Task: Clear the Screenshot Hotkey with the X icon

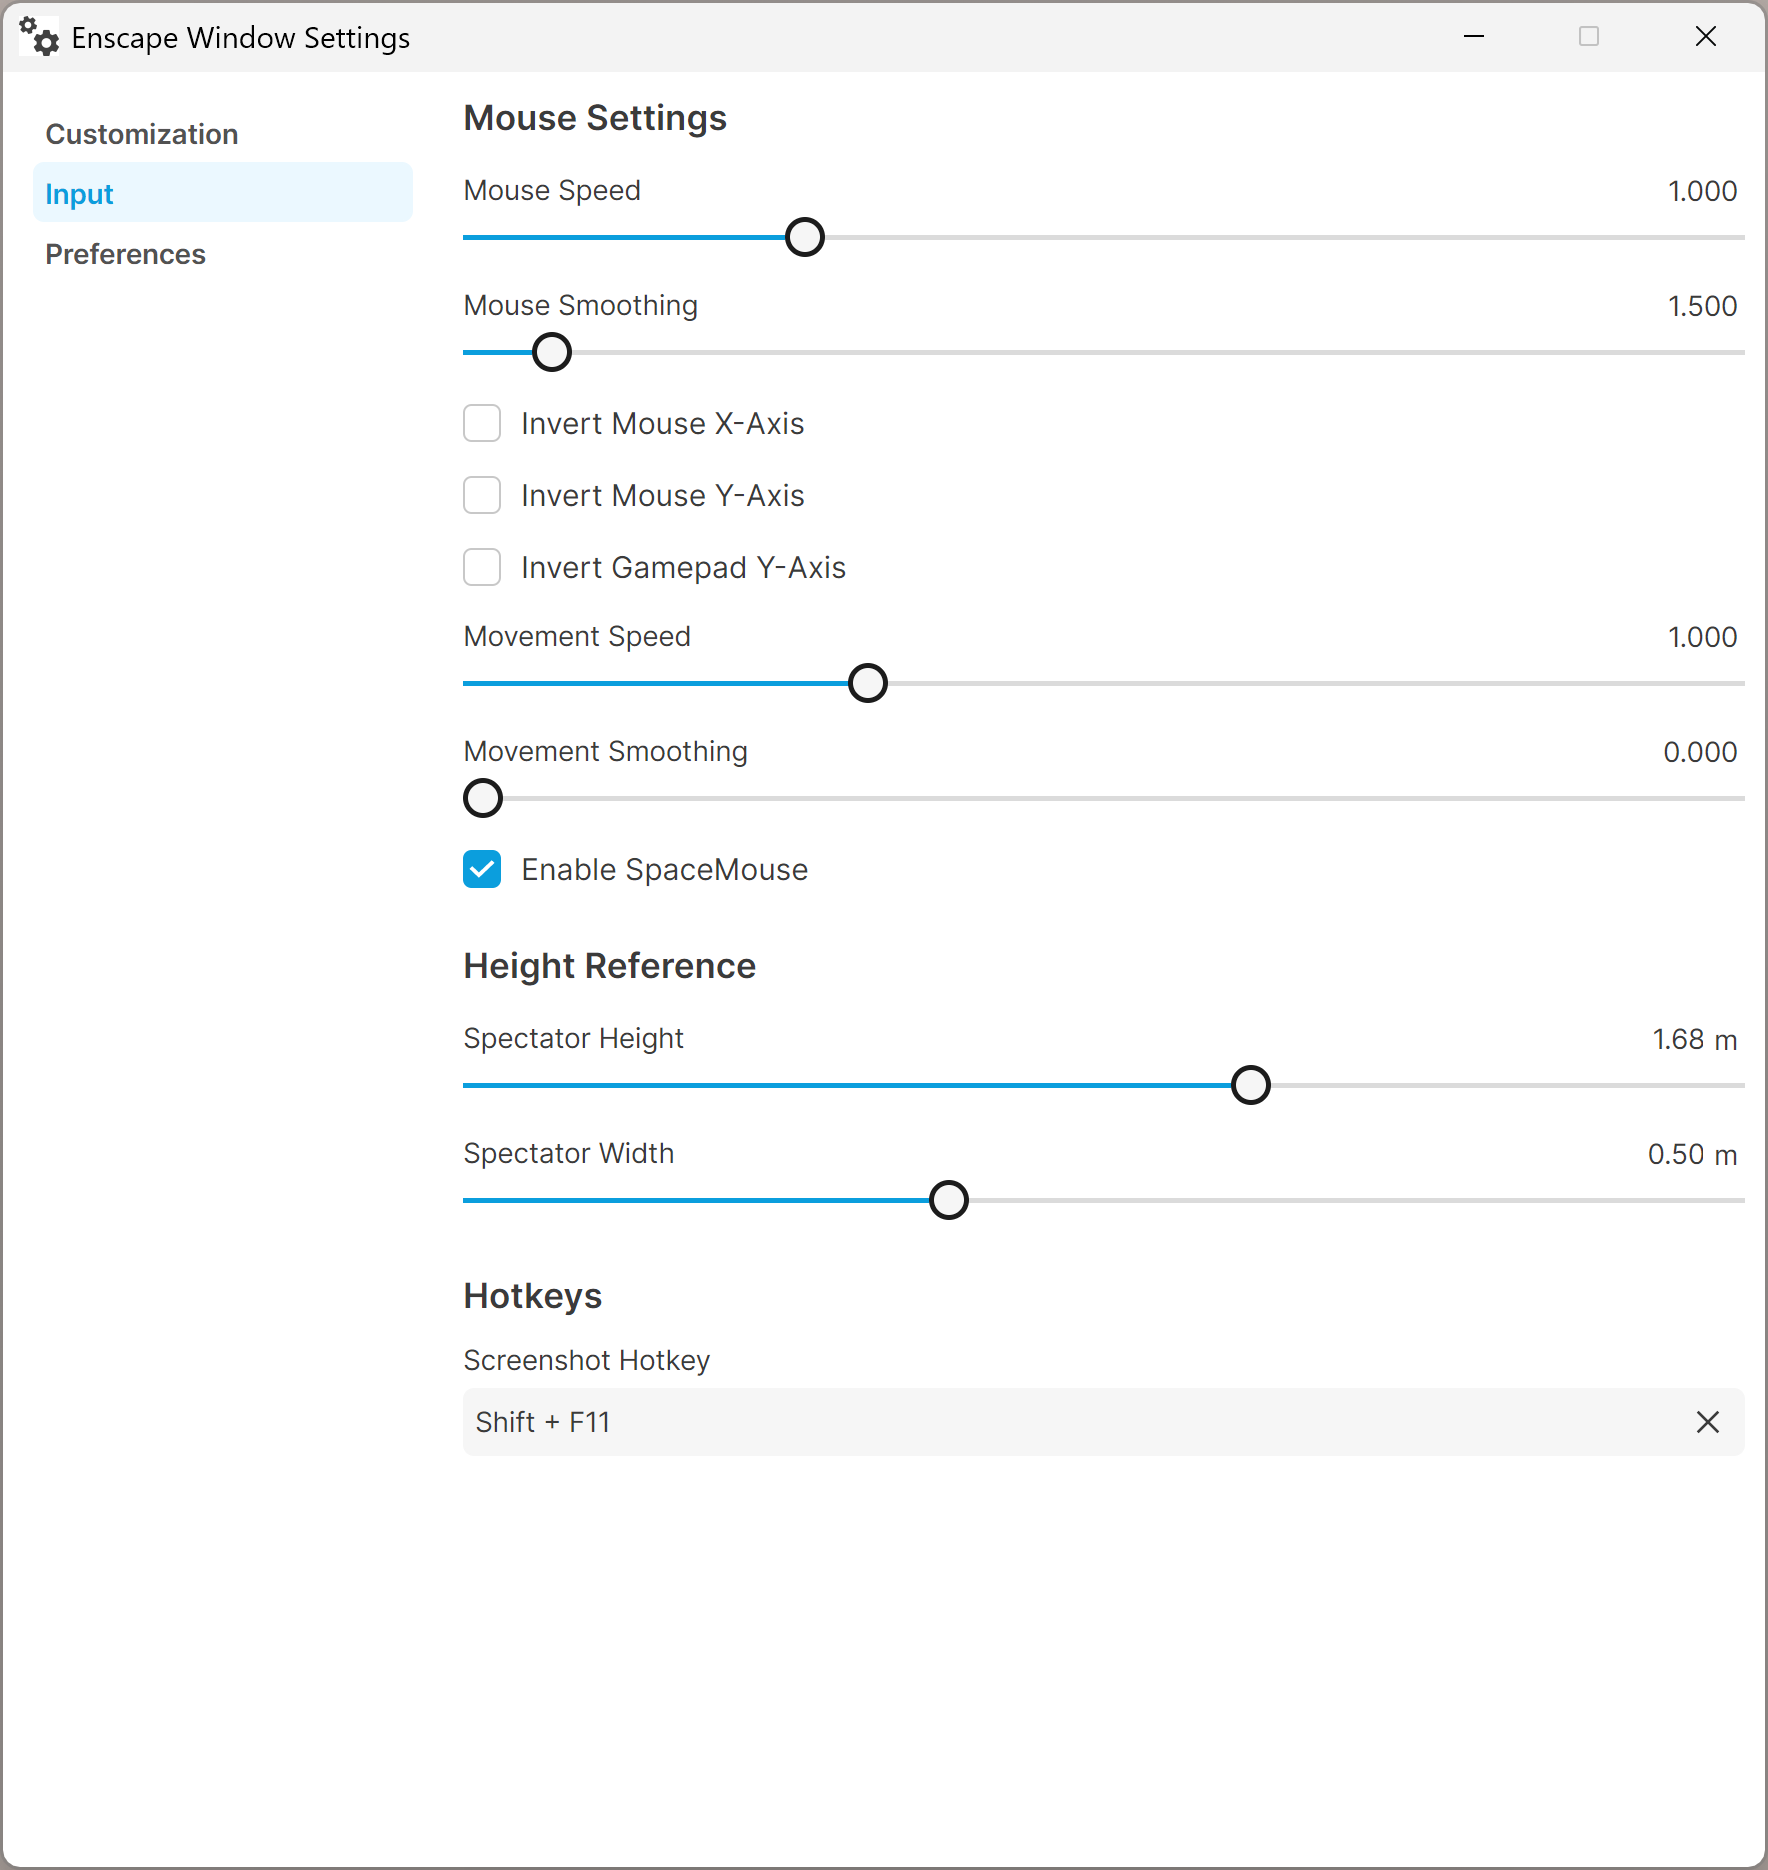Action: click(1708, 1423)
